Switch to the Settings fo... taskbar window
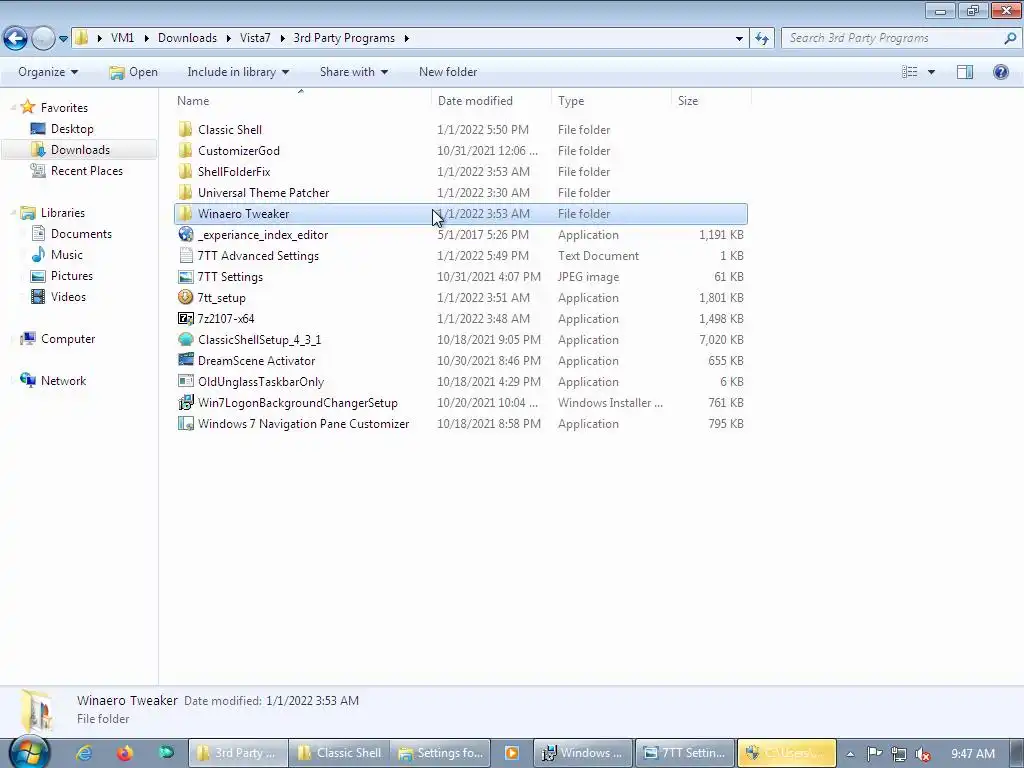The height and width of the screenshot is (768, 1024). (x=440, y=753)
